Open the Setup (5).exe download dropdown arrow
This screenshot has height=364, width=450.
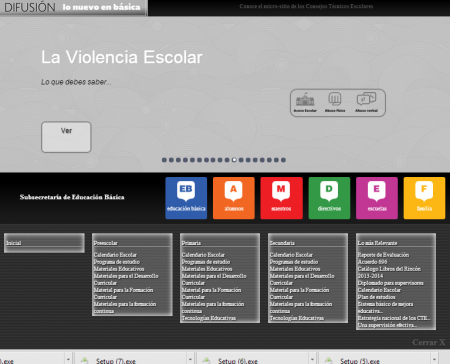pyautogui.click(x=434, y=359)
